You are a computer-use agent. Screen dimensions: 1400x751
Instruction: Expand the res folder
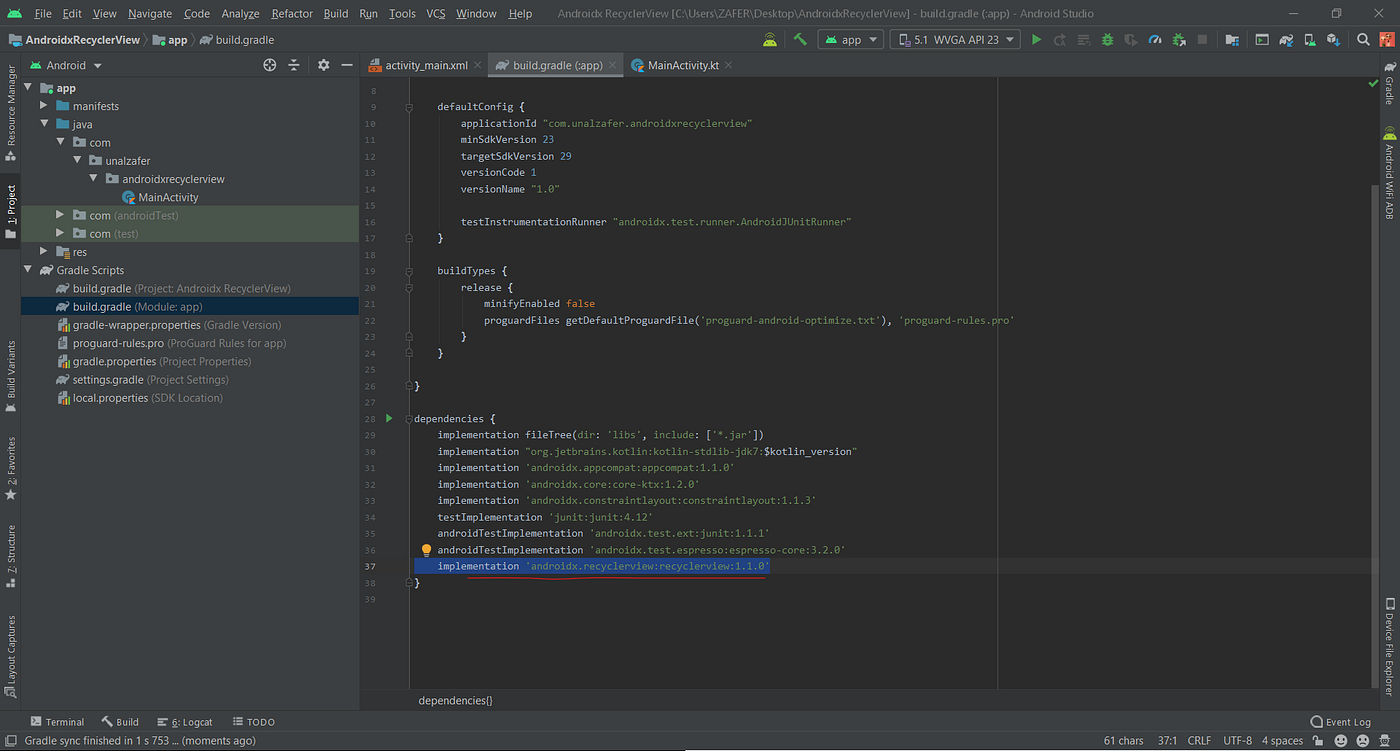click(x=42, y=251)
